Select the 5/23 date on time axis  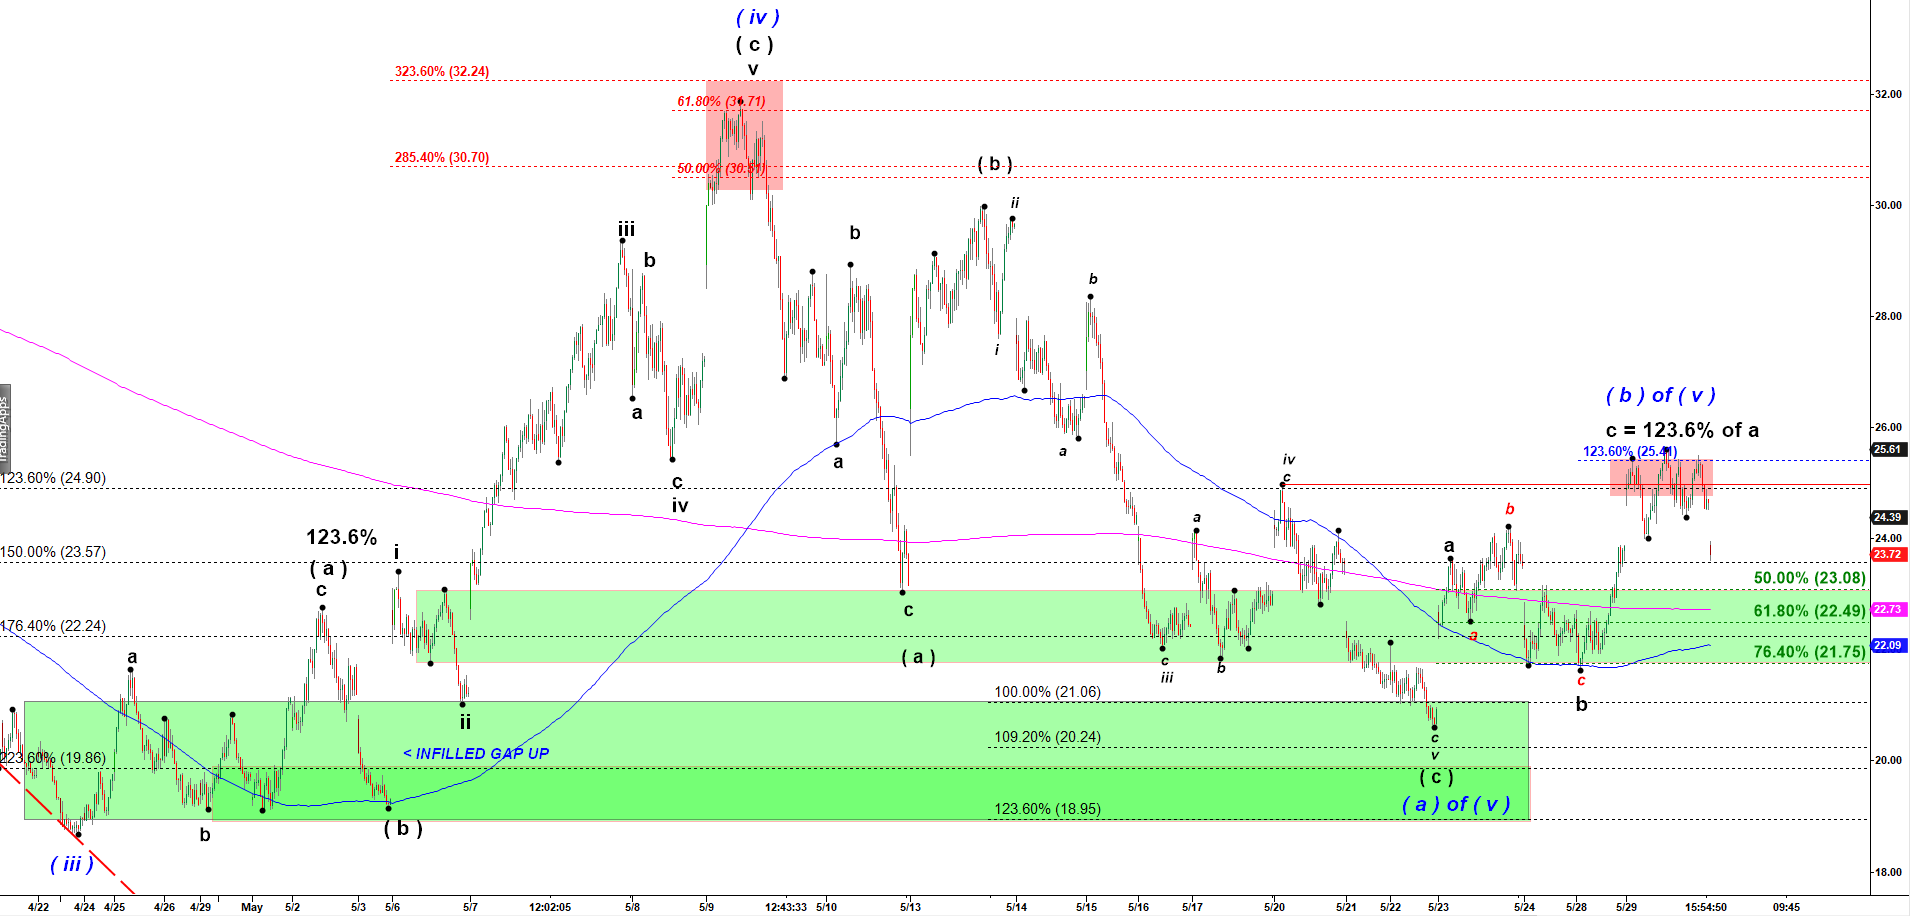tap(1438, 908)
